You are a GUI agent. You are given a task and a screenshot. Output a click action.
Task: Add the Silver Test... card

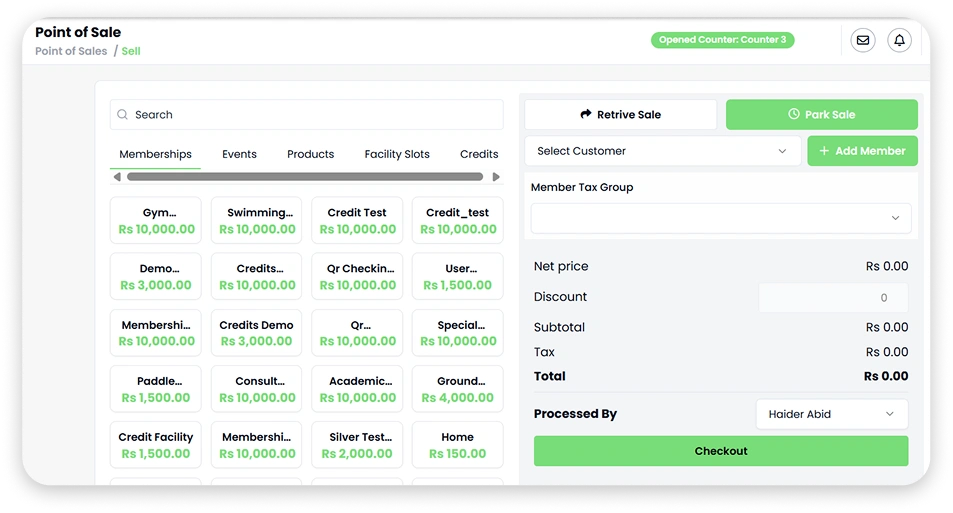pos(357,445)
